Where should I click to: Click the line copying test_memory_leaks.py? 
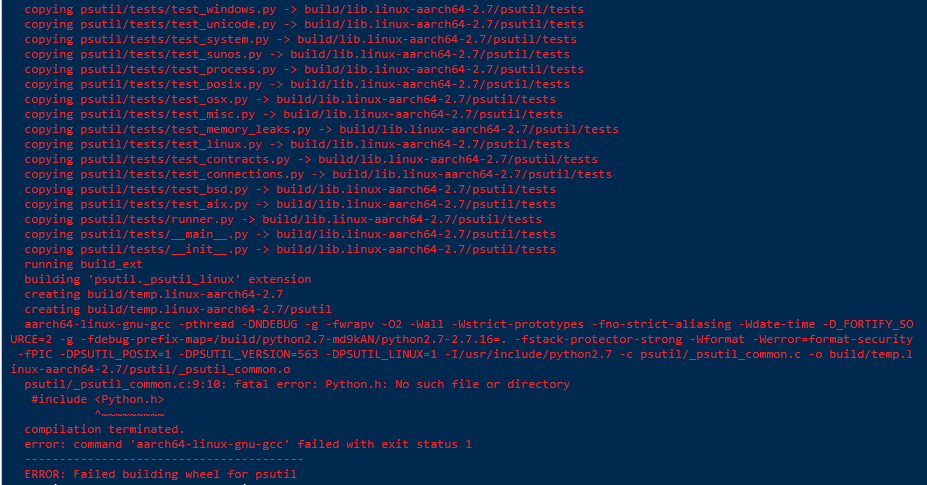322,129
